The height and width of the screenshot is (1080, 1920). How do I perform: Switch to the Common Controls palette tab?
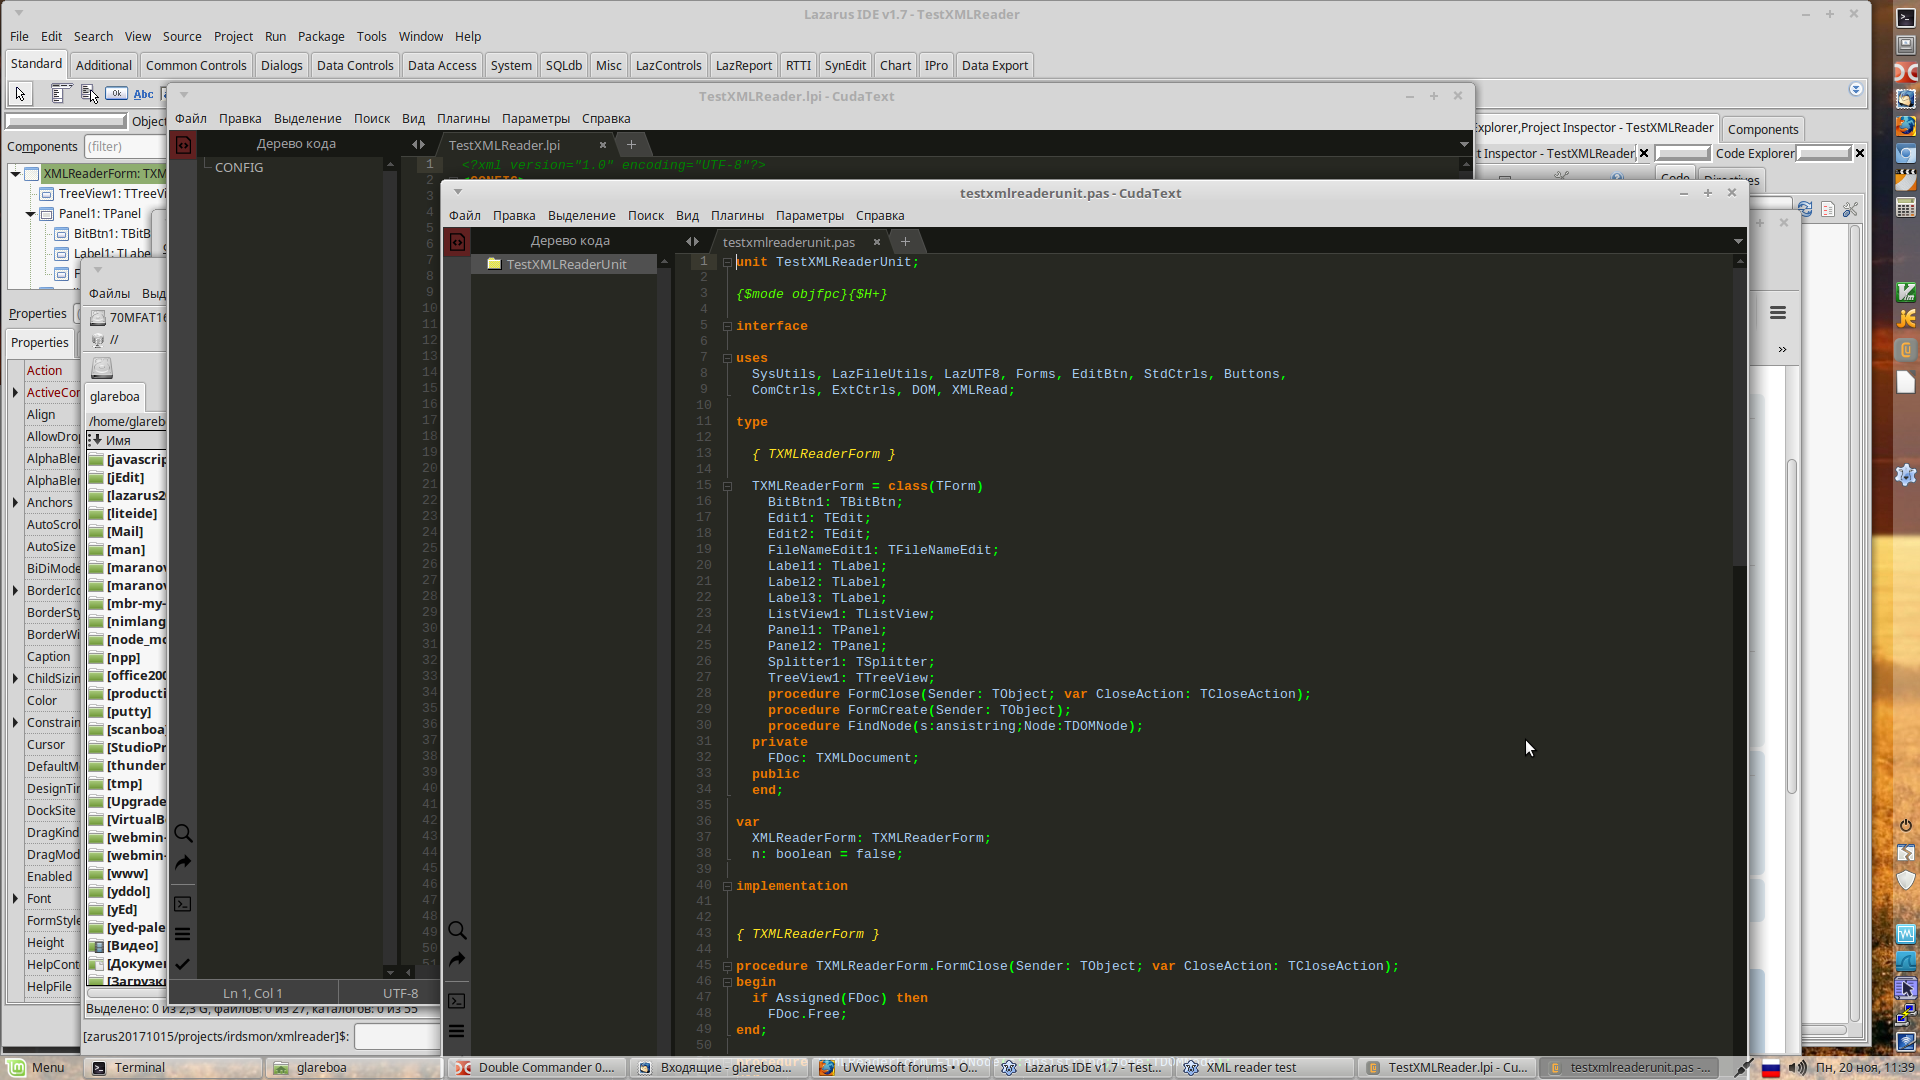pos(196,66)
